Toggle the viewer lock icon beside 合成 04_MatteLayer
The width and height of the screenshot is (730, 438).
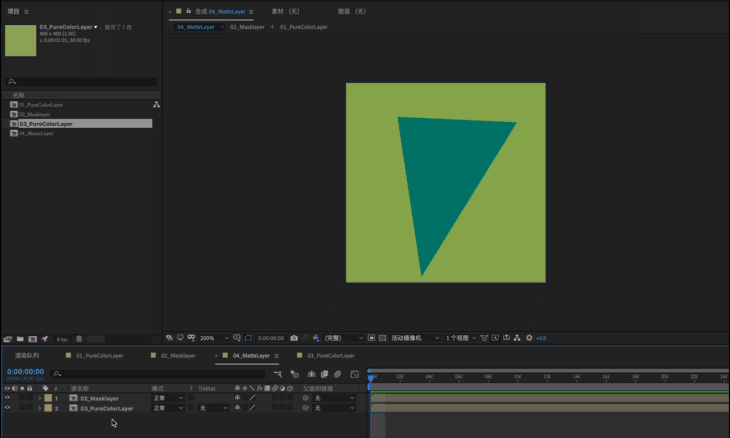(x=189, y=11)
